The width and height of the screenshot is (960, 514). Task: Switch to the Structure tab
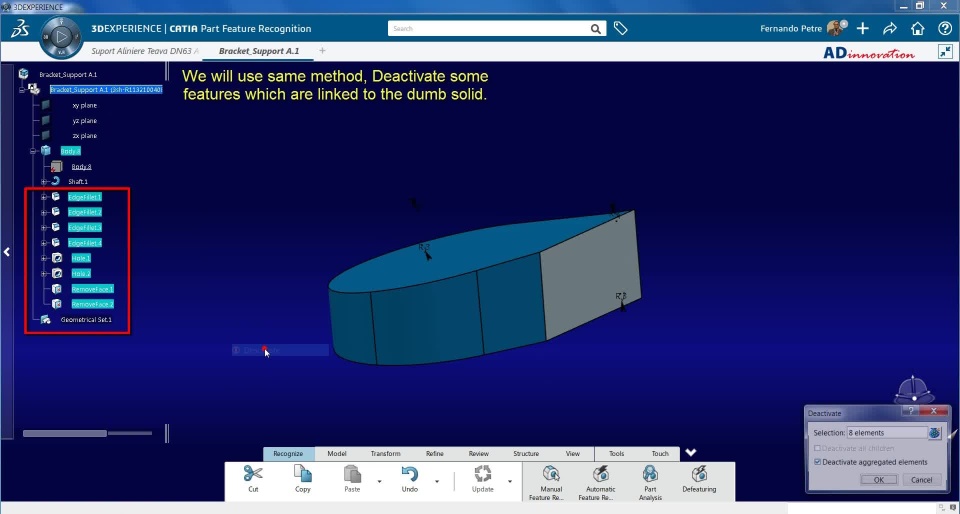[526, 453]
